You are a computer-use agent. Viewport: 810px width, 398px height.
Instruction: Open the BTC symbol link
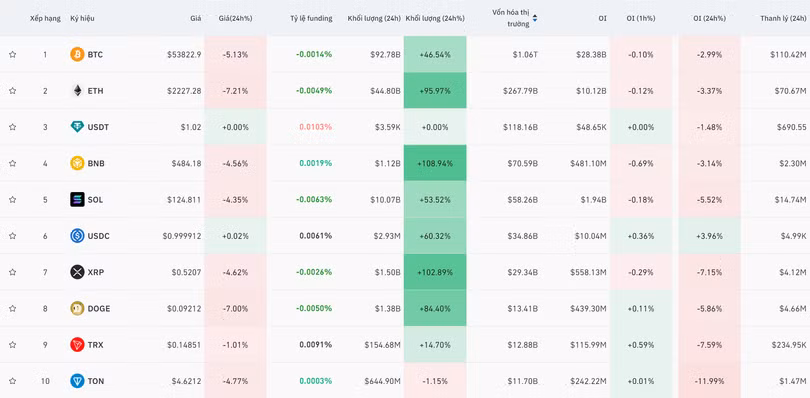coord(95,54)
